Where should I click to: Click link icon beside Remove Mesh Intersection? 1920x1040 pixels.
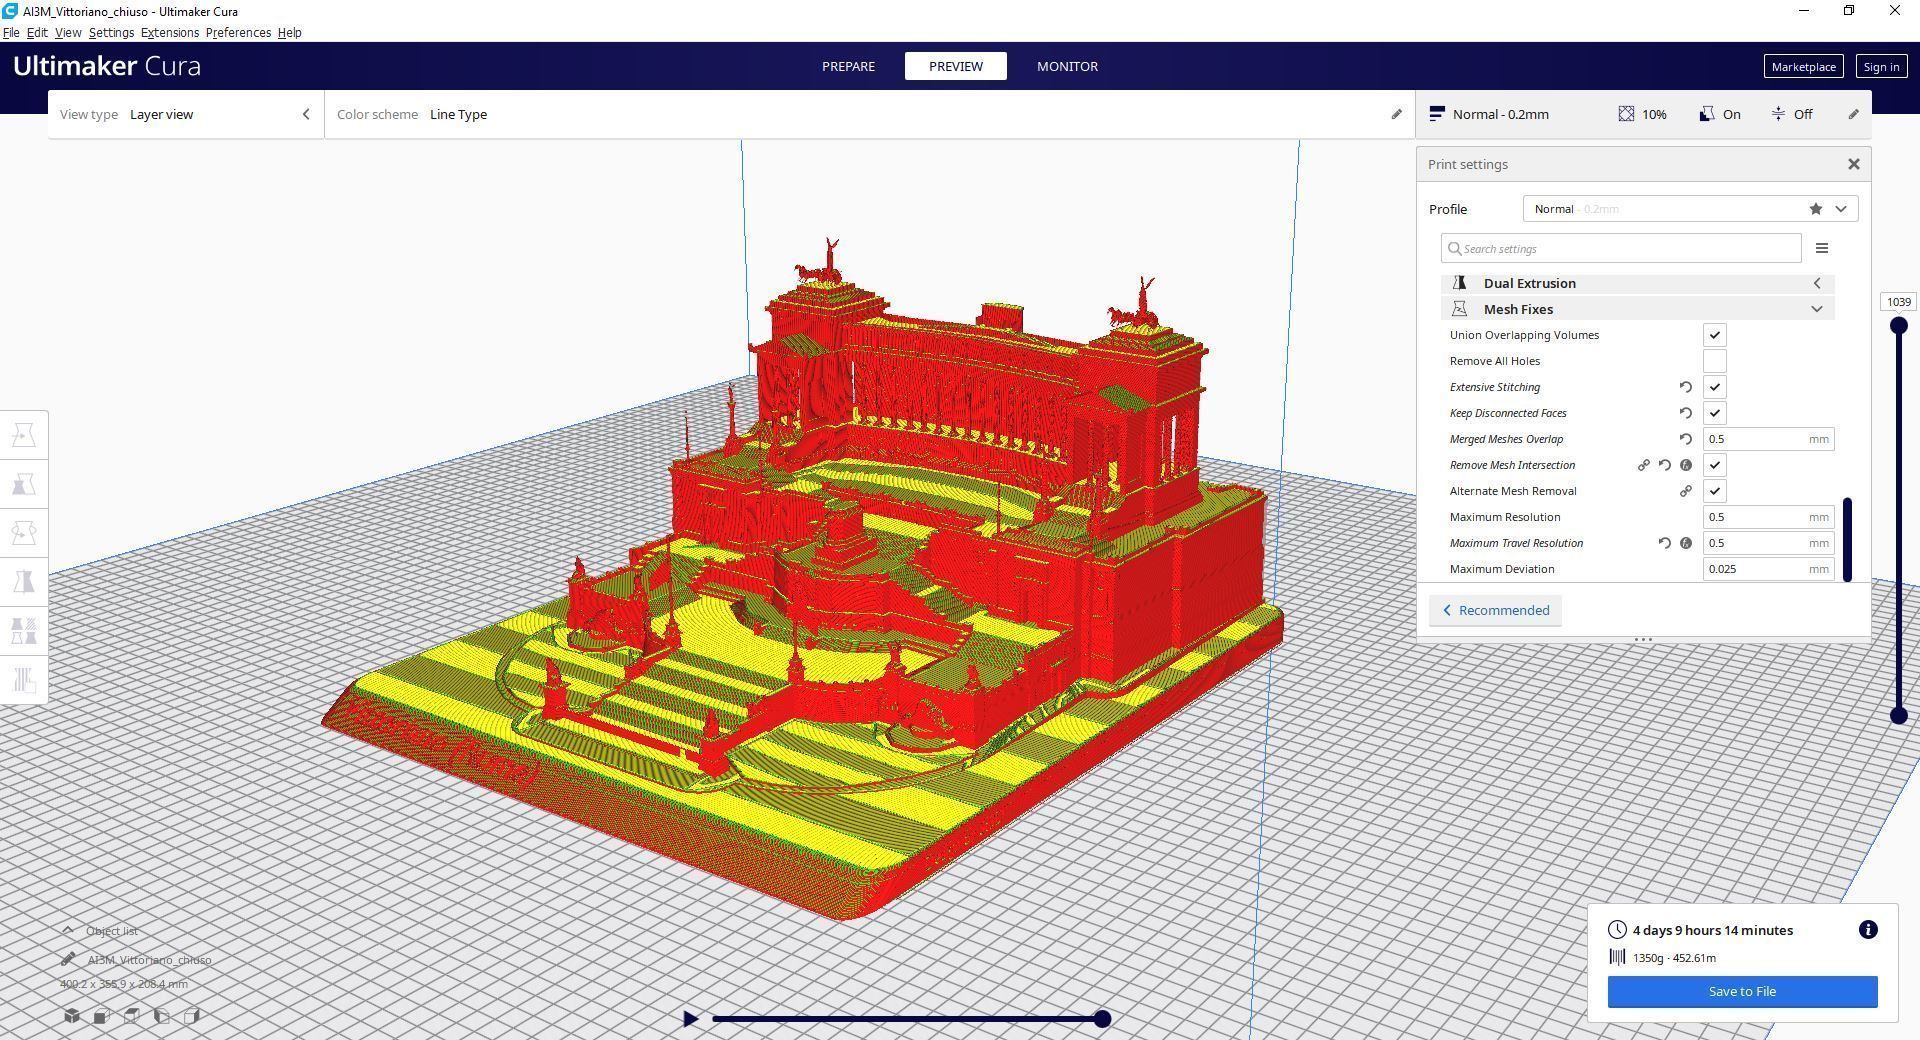click(x=1643, y=465)
